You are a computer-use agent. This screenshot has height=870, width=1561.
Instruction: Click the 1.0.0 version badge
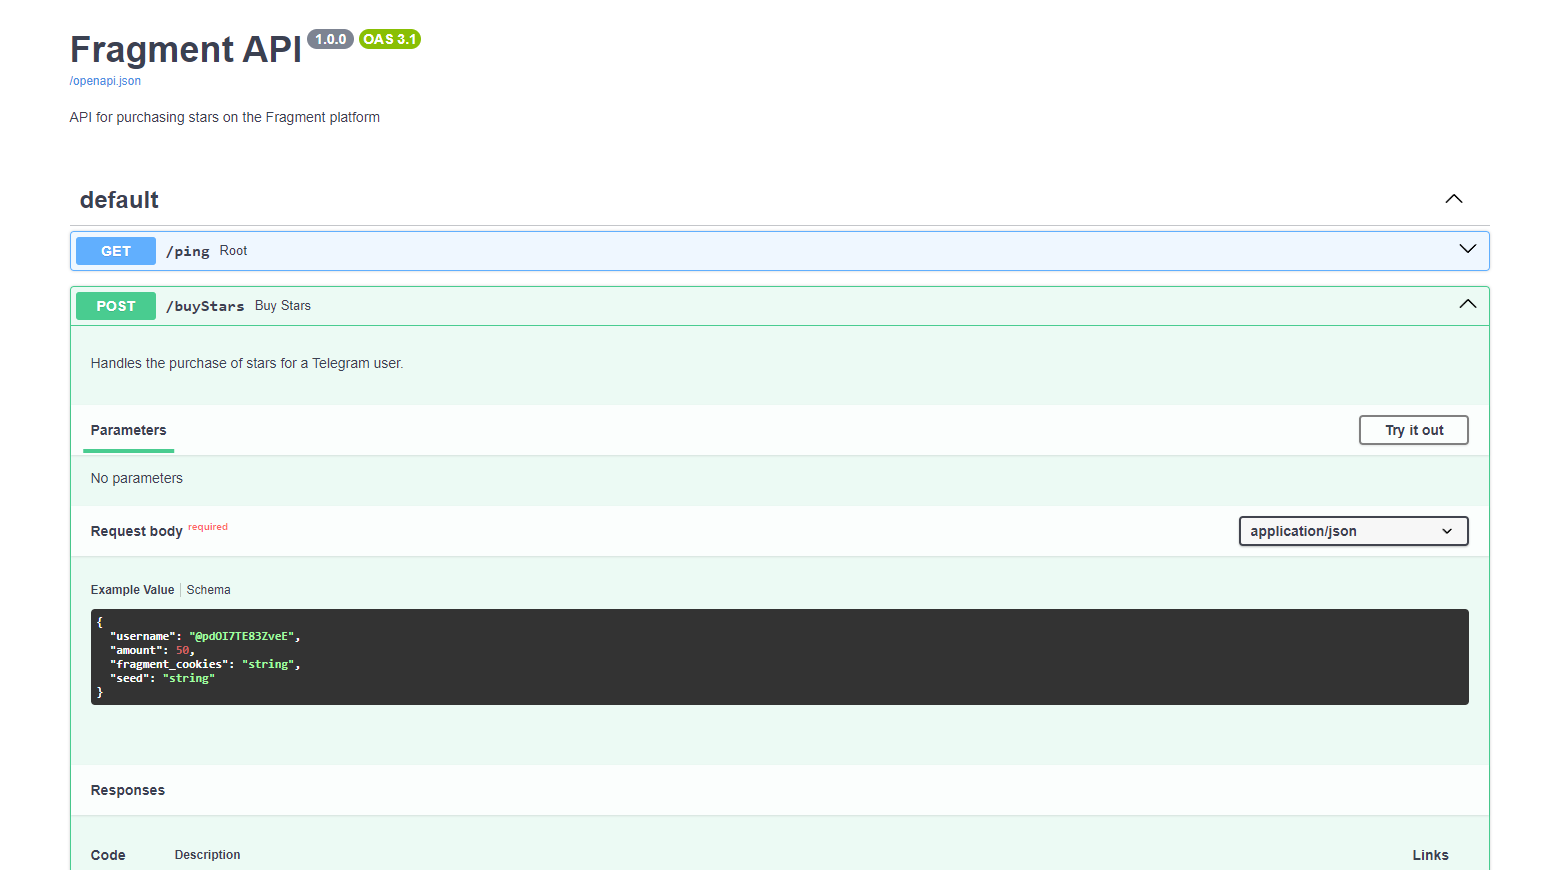(x=330, y=39)
